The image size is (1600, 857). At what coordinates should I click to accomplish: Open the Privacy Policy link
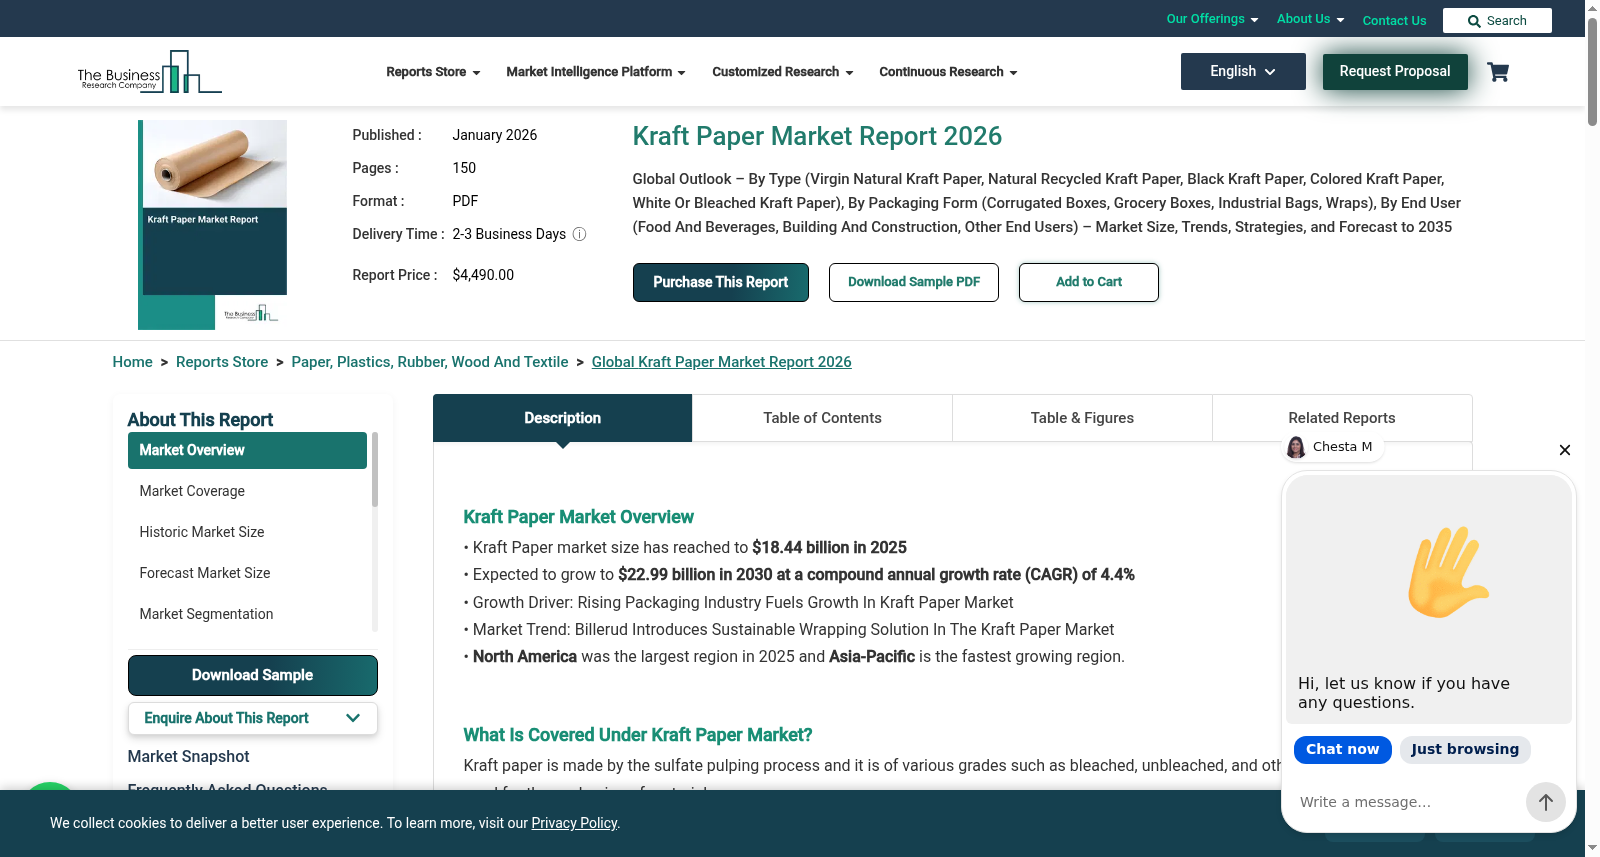click(574, 823)
